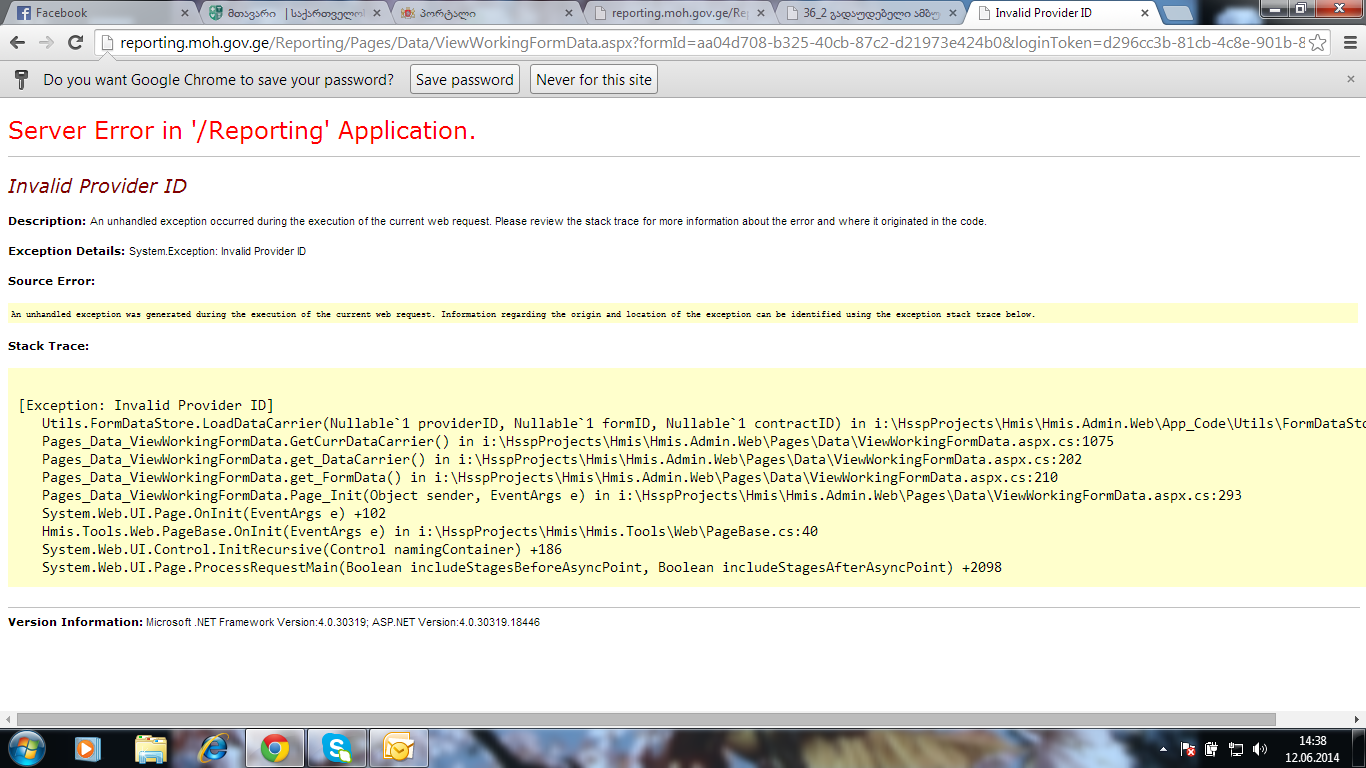Open a new browser tab
Viewport: 1366px width, 768px height.
[1177, 13]
